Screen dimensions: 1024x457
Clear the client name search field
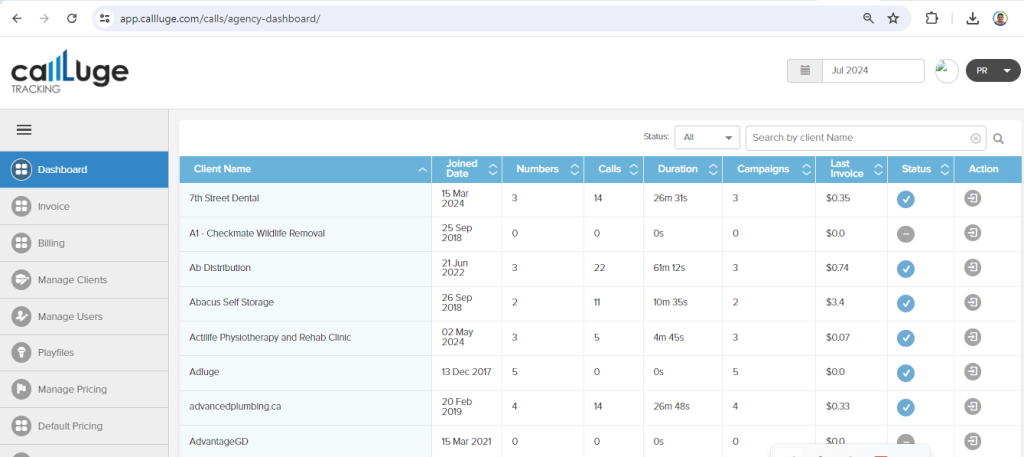pos(976,138)
